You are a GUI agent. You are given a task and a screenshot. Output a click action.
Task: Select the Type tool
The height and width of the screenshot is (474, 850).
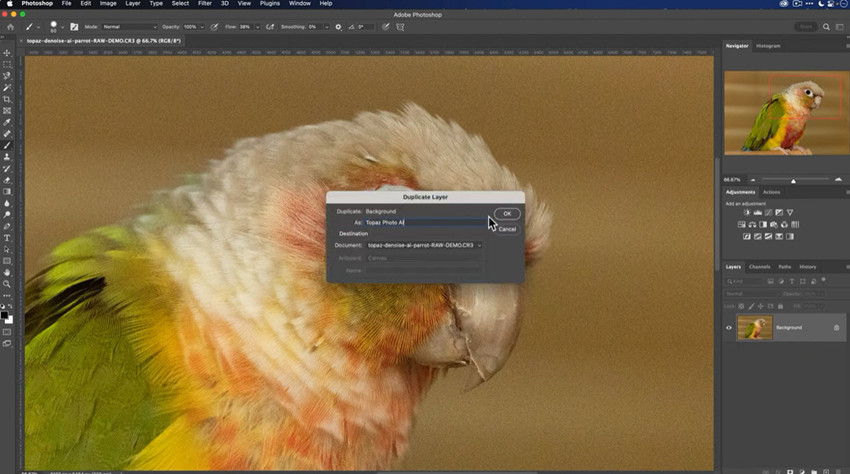point(7,238)
